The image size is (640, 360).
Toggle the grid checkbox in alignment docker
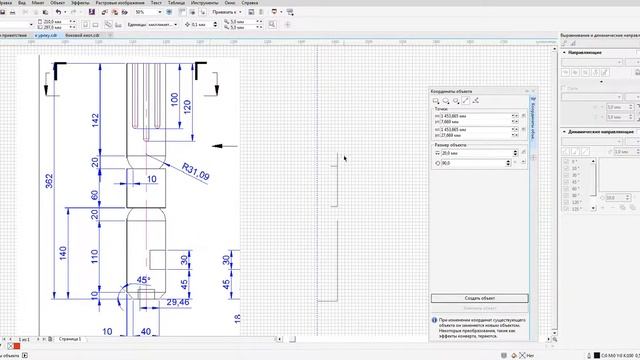pos(564,88)
